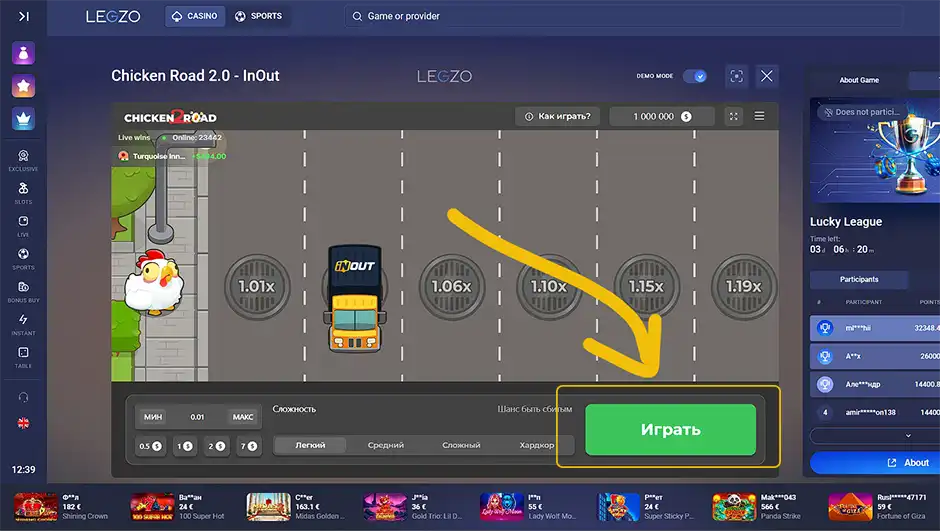Screen dimensions: 940x531
Task: Select participant row A**x
Action: click(x=875, y=356)
